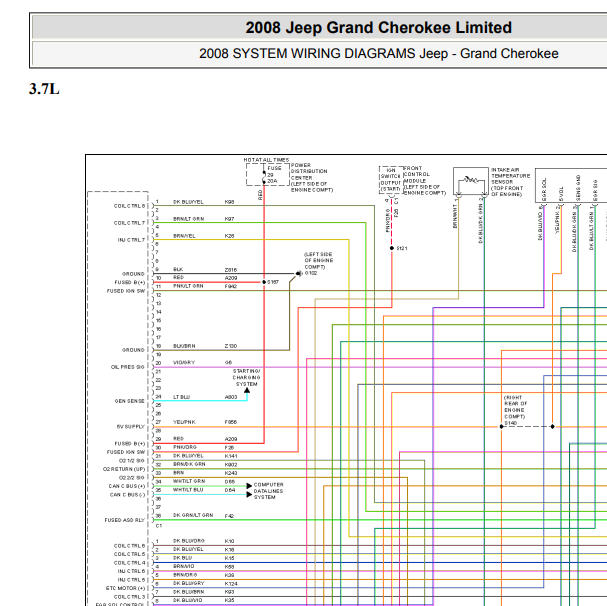Screen dimensions: 607x606
Task: Click the 2008 Jeep Grand Cherokee Limited title
Action: [x=379, y=27]
